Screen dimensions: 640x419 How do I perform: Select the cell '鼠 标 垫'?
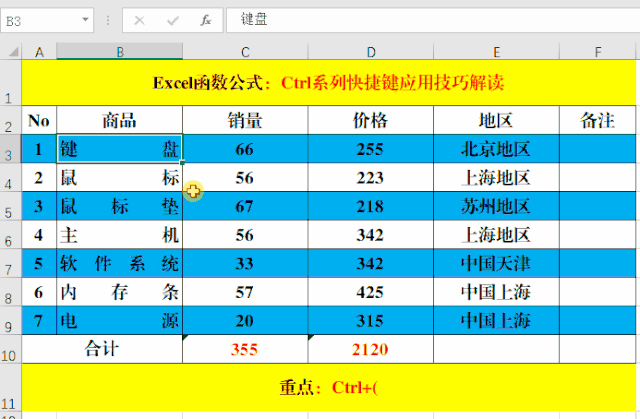[x=120, y=206]
